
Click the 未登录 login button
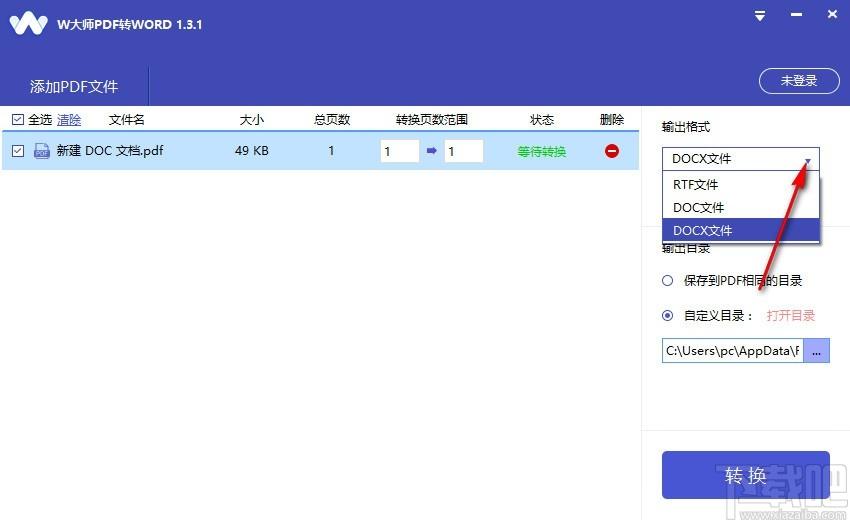click(799, 81)
